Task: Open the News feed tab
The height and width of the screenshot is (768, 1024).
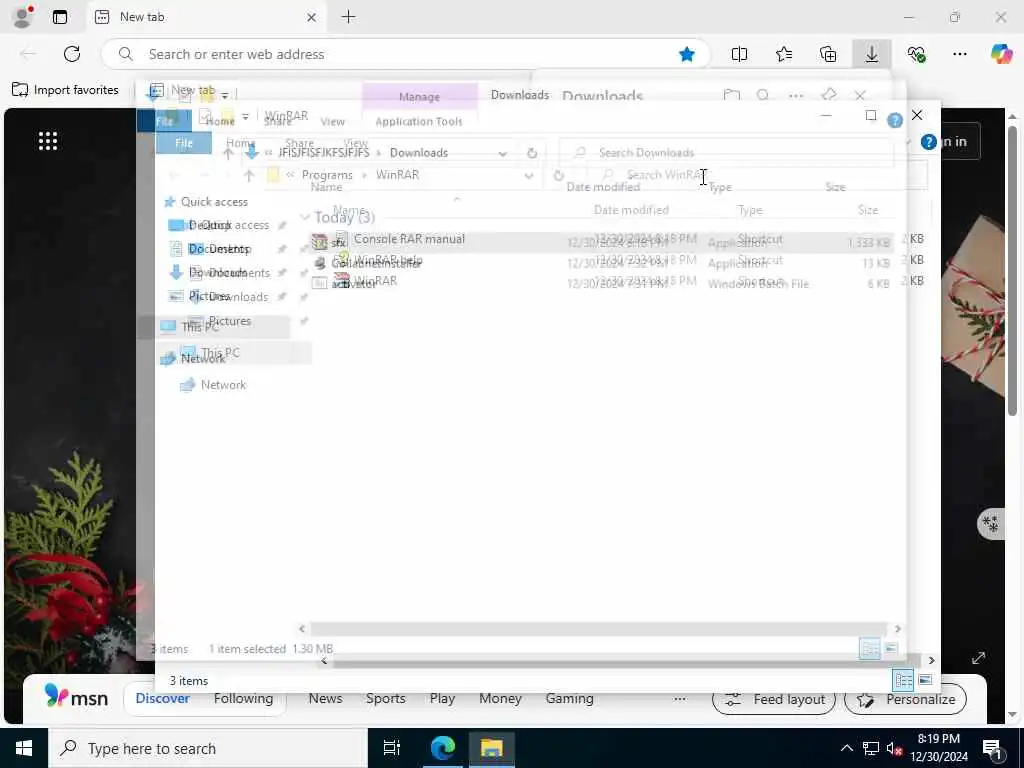Action: point(325,698)
